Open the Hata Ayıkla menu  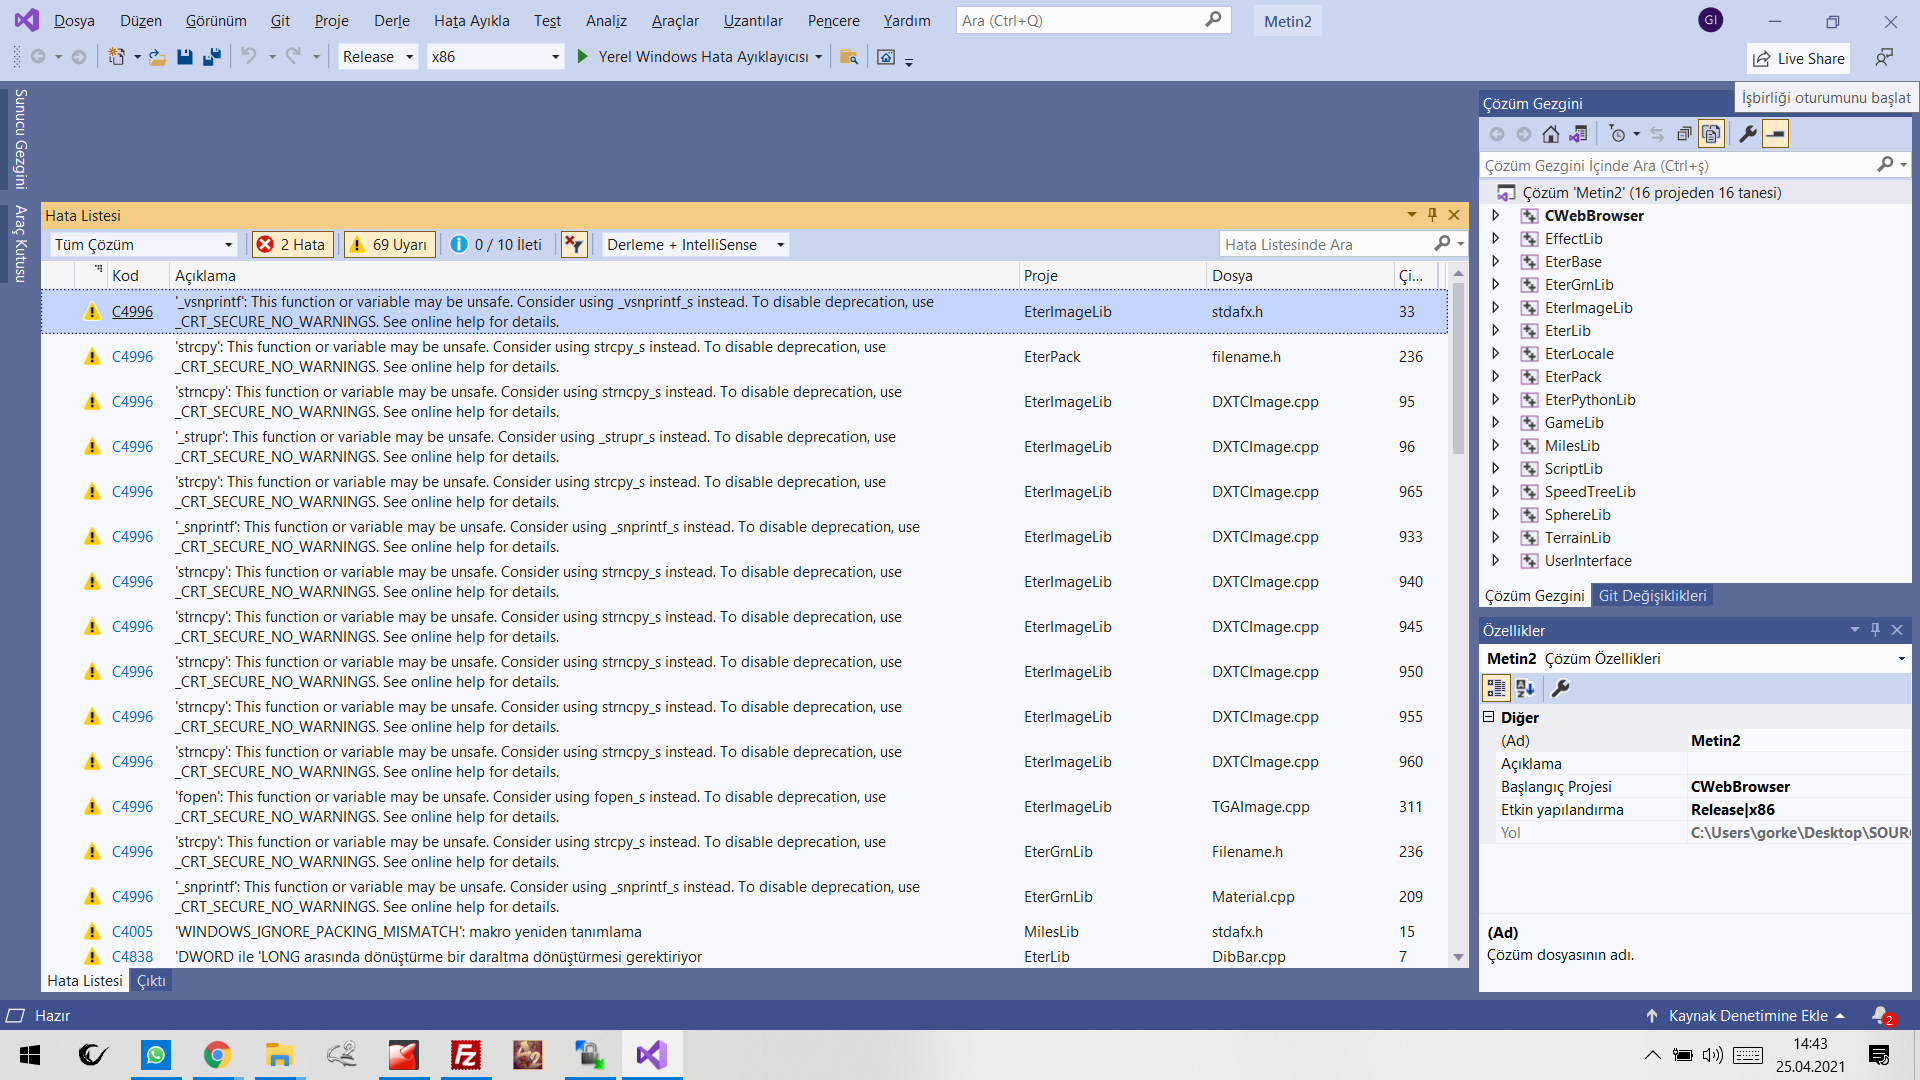pos(472,20)
